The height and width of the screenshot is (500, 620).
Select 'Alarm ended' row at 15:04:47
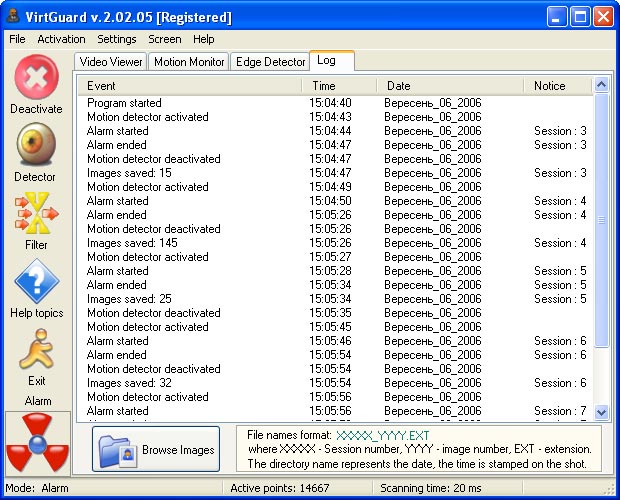click(x=335, y=145)
